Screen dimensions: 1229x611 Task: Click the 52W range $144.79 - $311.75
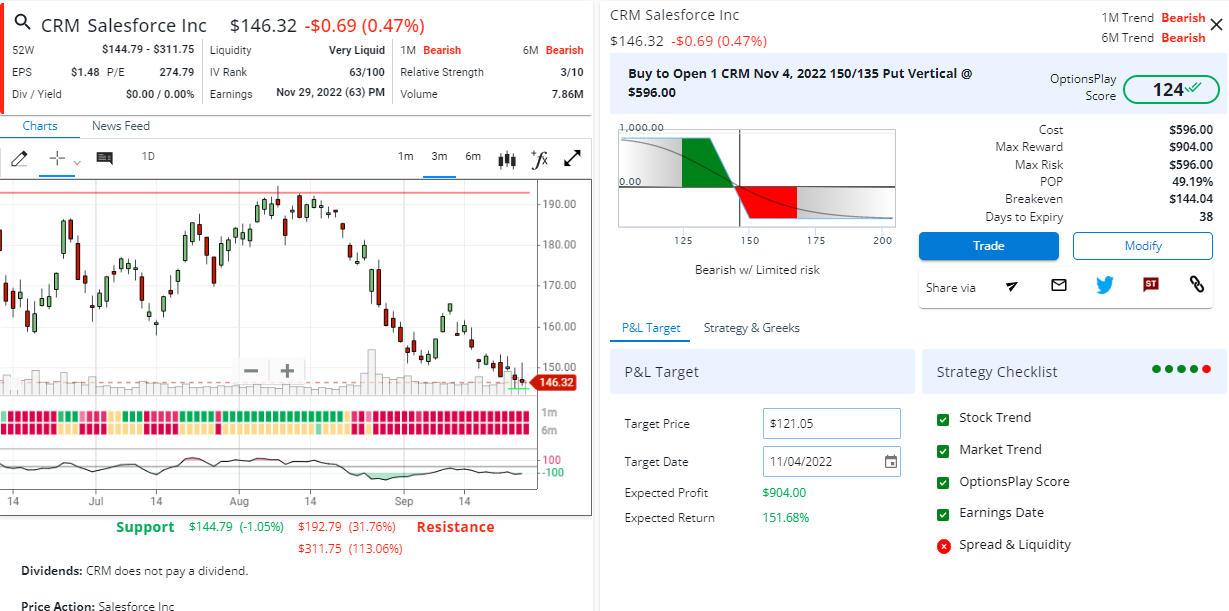point(148,50)
